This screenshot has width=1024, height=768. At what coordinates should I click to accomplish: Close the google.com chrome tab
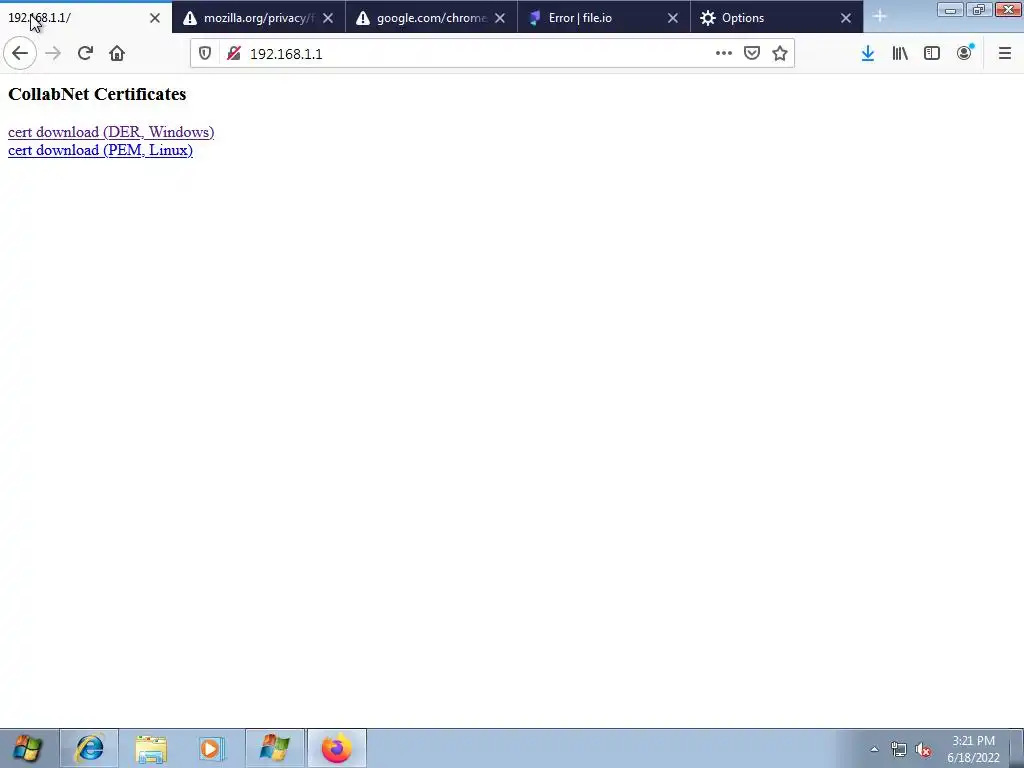pos(500,18)
